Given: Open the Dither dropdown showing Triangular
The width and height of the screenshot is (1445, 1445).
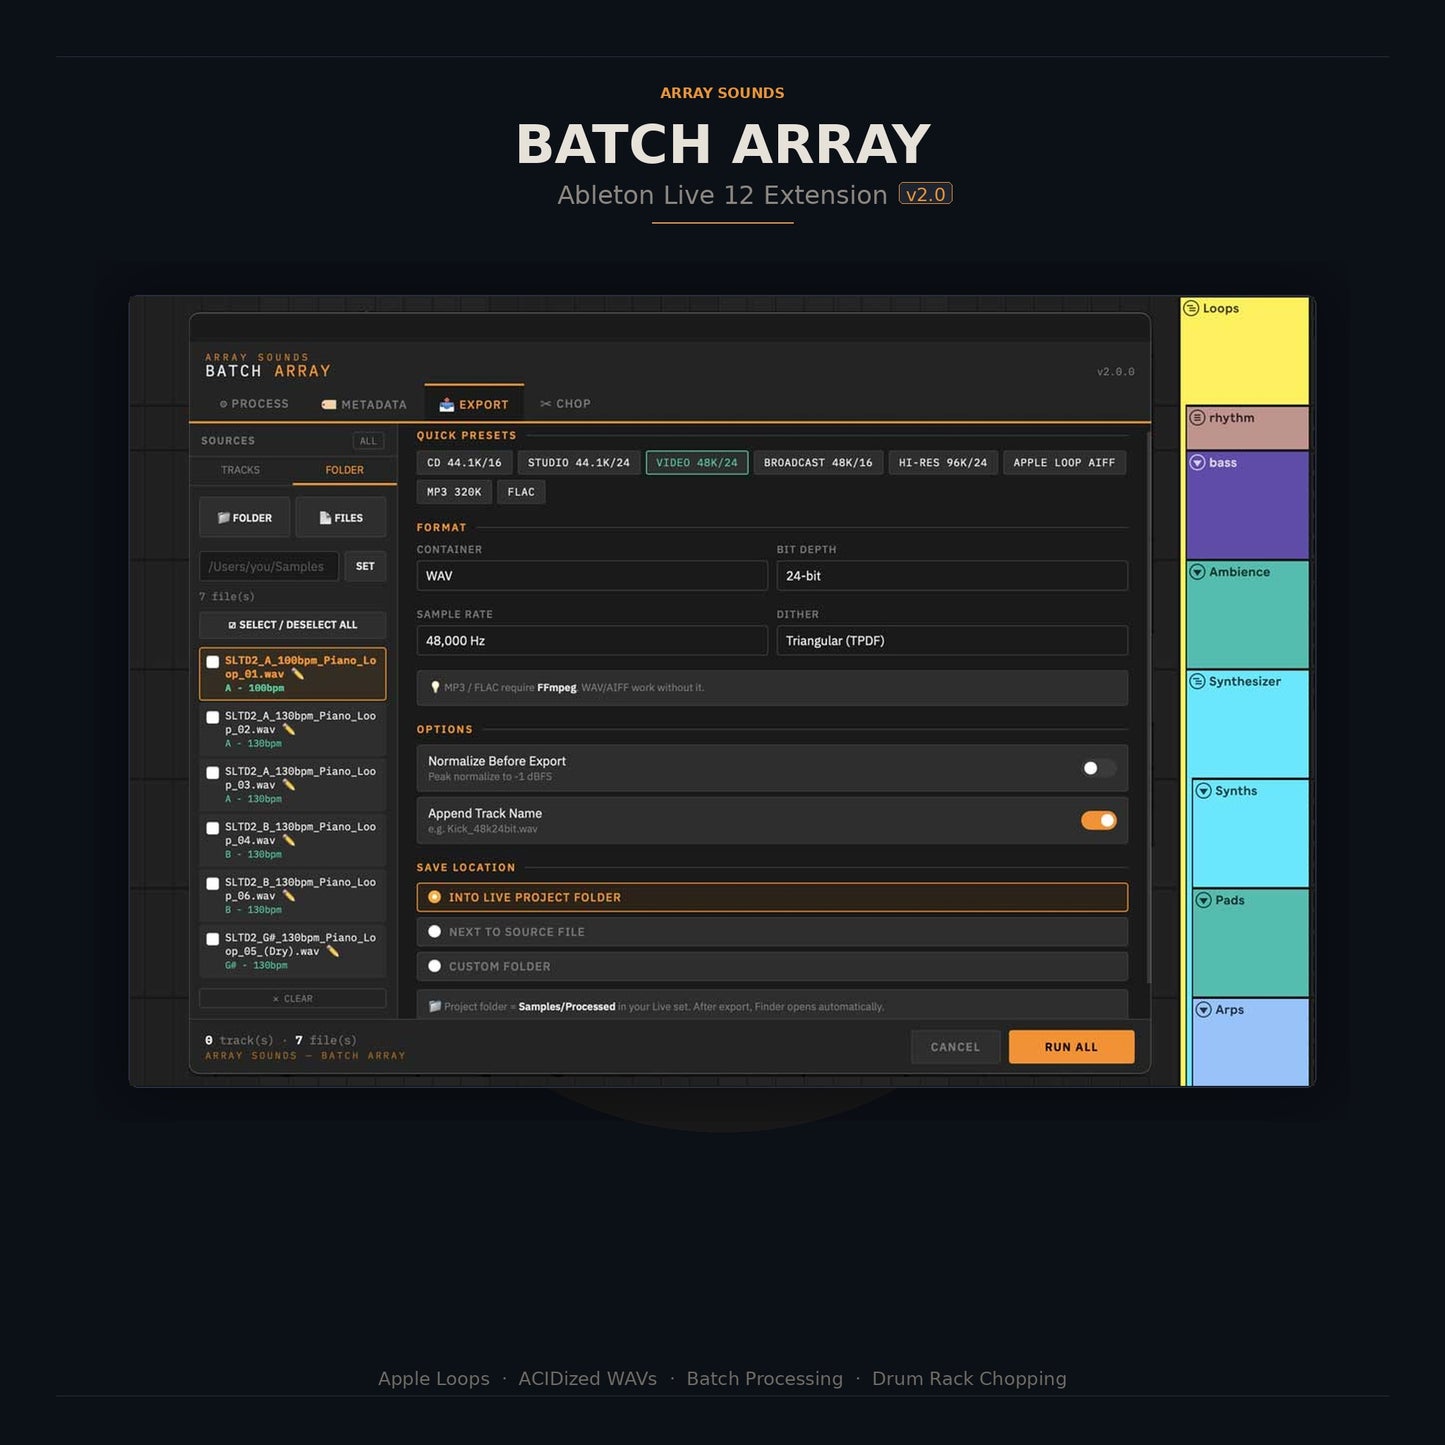Looking at the screenshot, I should 952,641.
